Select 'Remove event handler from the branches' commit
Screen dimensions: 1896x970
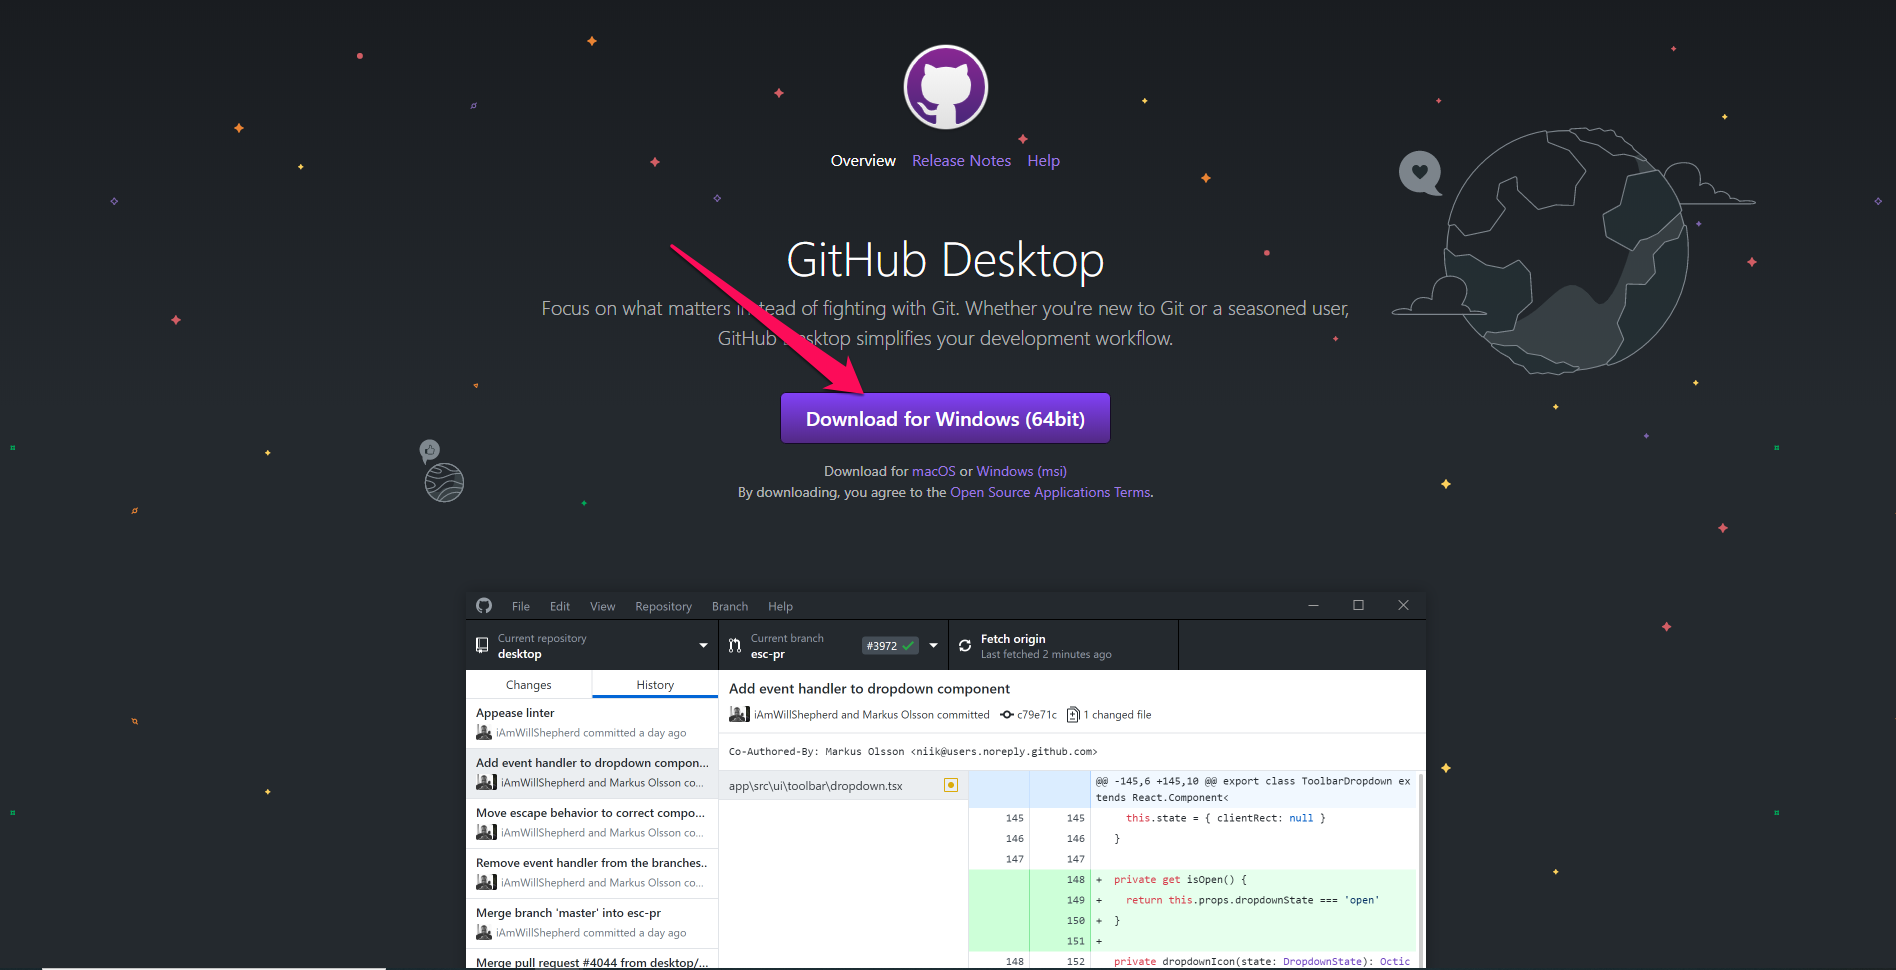tap(592, 873)
